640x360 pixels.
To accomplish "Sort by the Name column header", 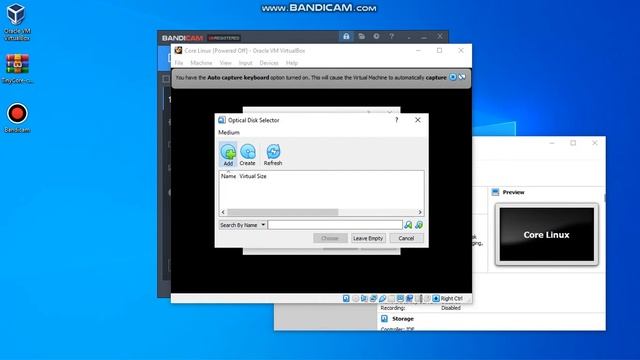I will (x=229, y=176).
